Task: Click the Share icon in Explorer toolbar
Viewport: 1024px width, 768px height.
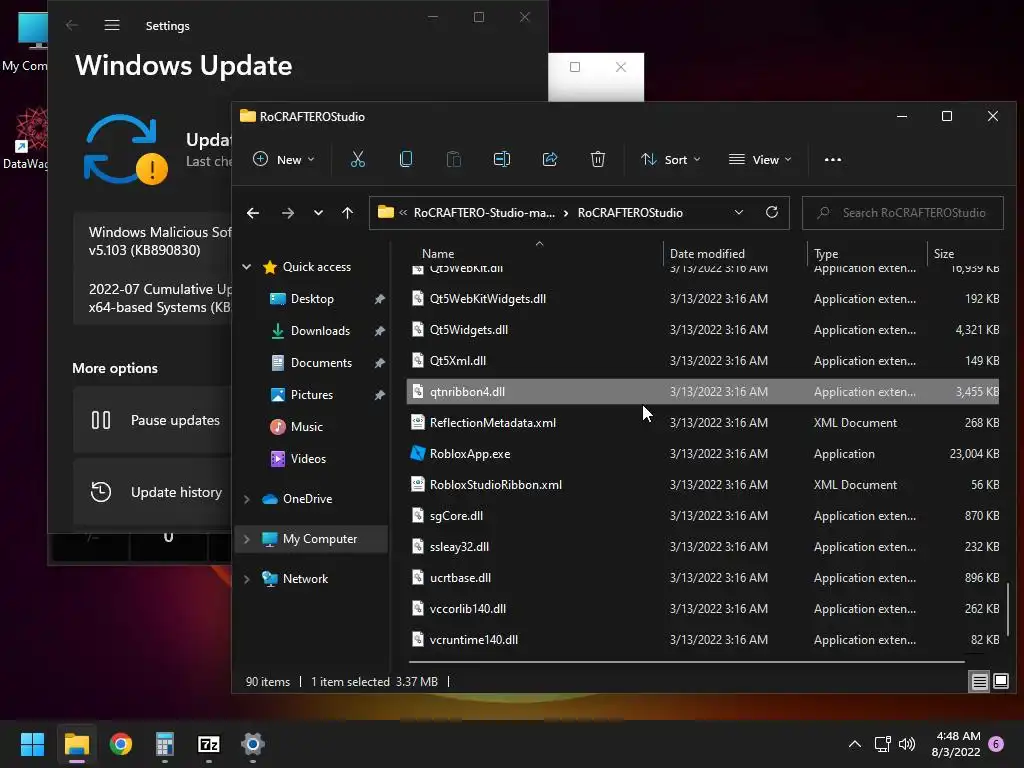Action: coord(550,159)
